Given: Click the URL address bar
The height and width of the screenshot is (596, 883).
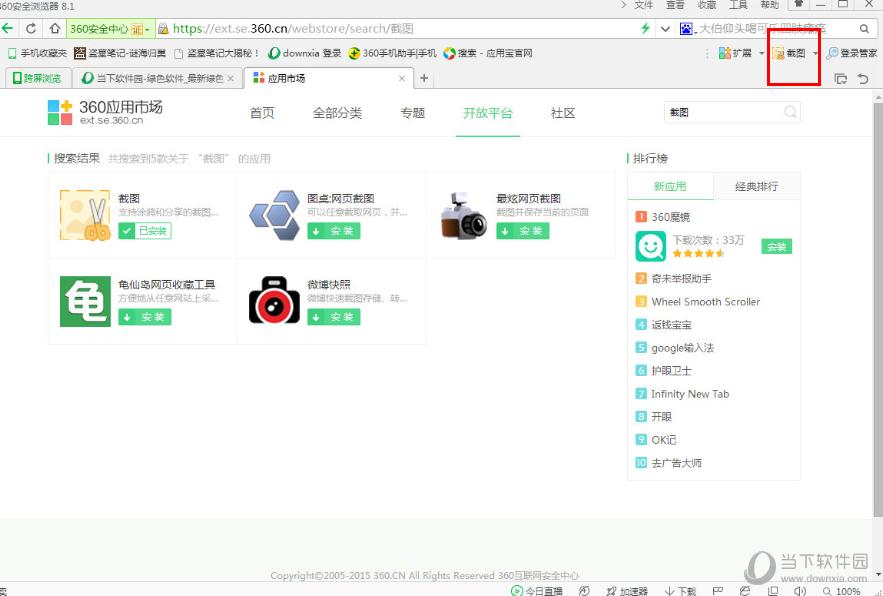Looking at the screenshot, I should pos(394,28).
